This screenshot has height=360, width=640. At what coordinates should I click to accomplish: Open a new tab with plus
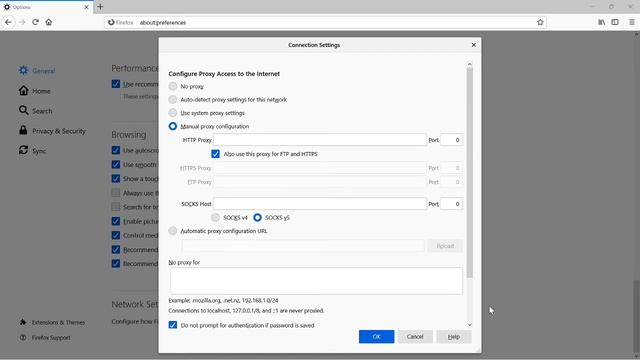(100, 7)
